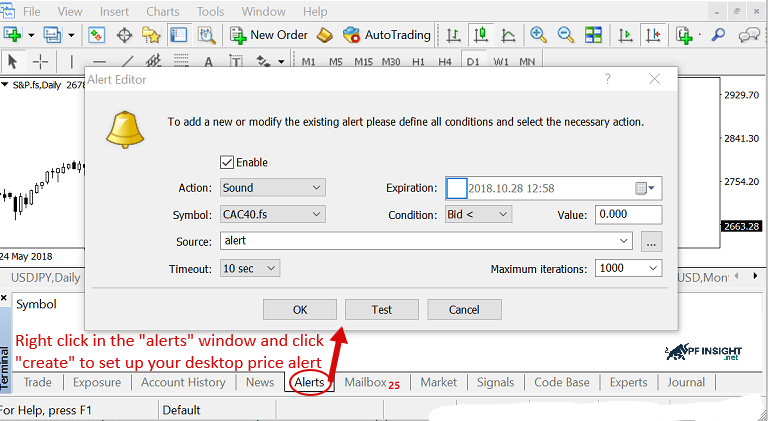Viewport: 768px width, 421px height.
Task: Select the crosshair cursor tool
Action: [41, 62]
